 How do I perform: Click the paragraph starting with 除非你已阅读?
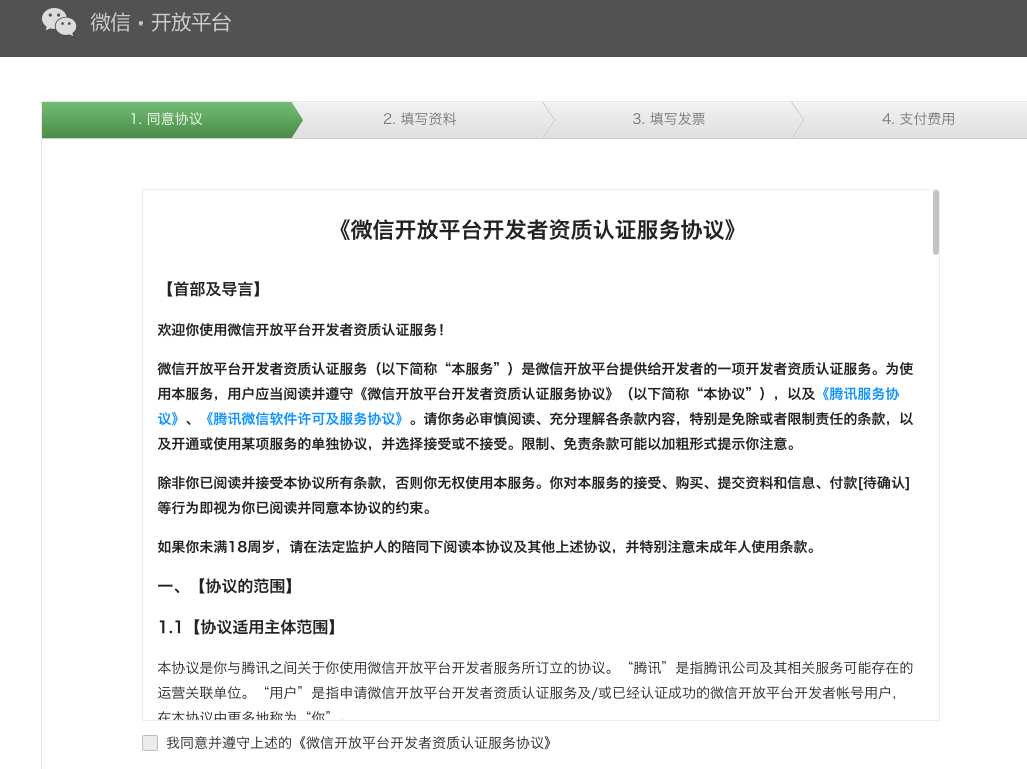click(533, 495)
